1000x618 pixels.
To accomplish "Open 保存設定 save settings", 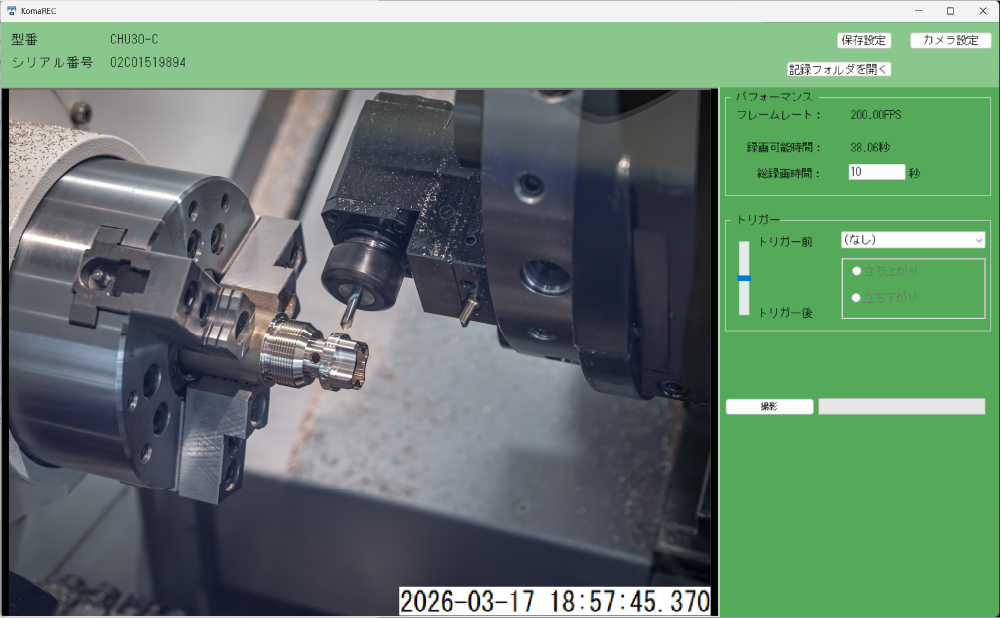I will [x=864, y=41].
